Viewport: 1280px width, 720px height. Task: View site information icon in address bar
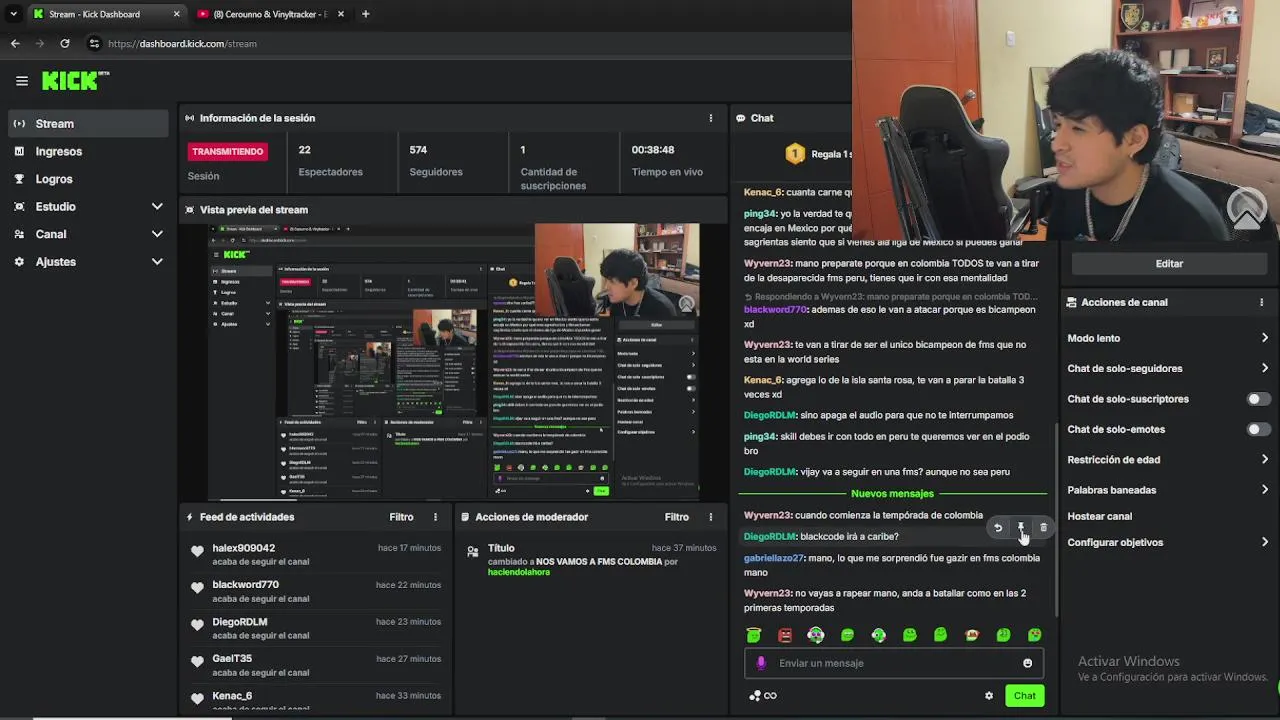[x=94, y=43]
